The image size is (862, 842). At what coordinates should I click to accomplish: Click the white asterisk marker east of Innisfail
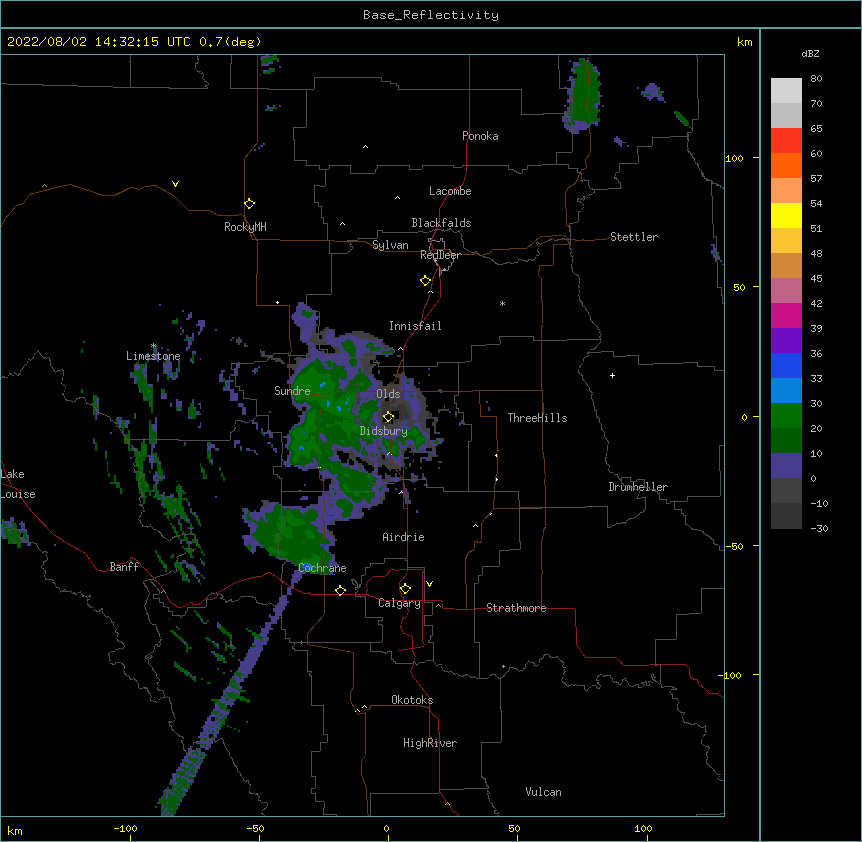coord(502,304)
